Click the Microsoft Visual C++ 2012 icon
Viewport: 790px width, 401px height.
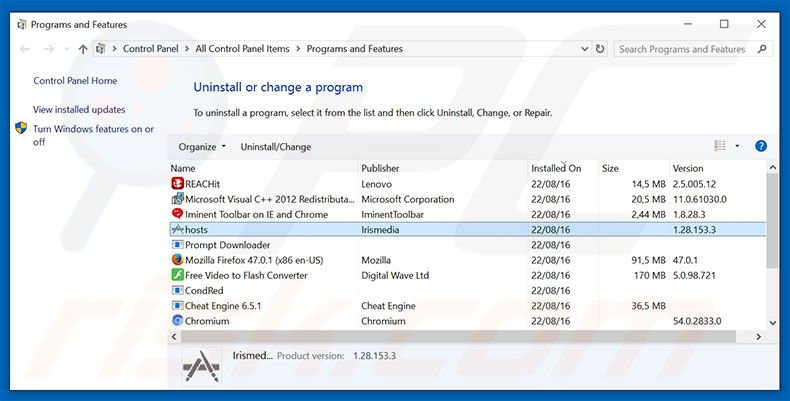[x=177, y=199]
